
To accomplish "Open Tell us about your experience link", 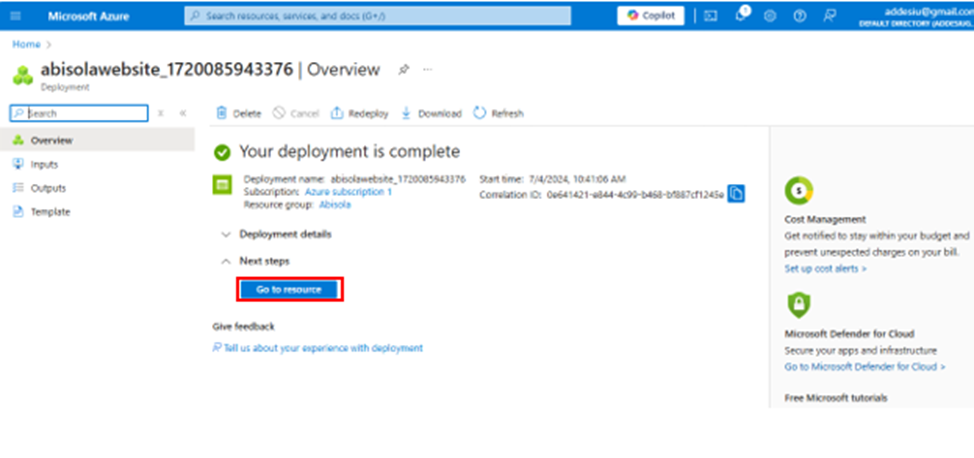I will (x=317, y=348).
